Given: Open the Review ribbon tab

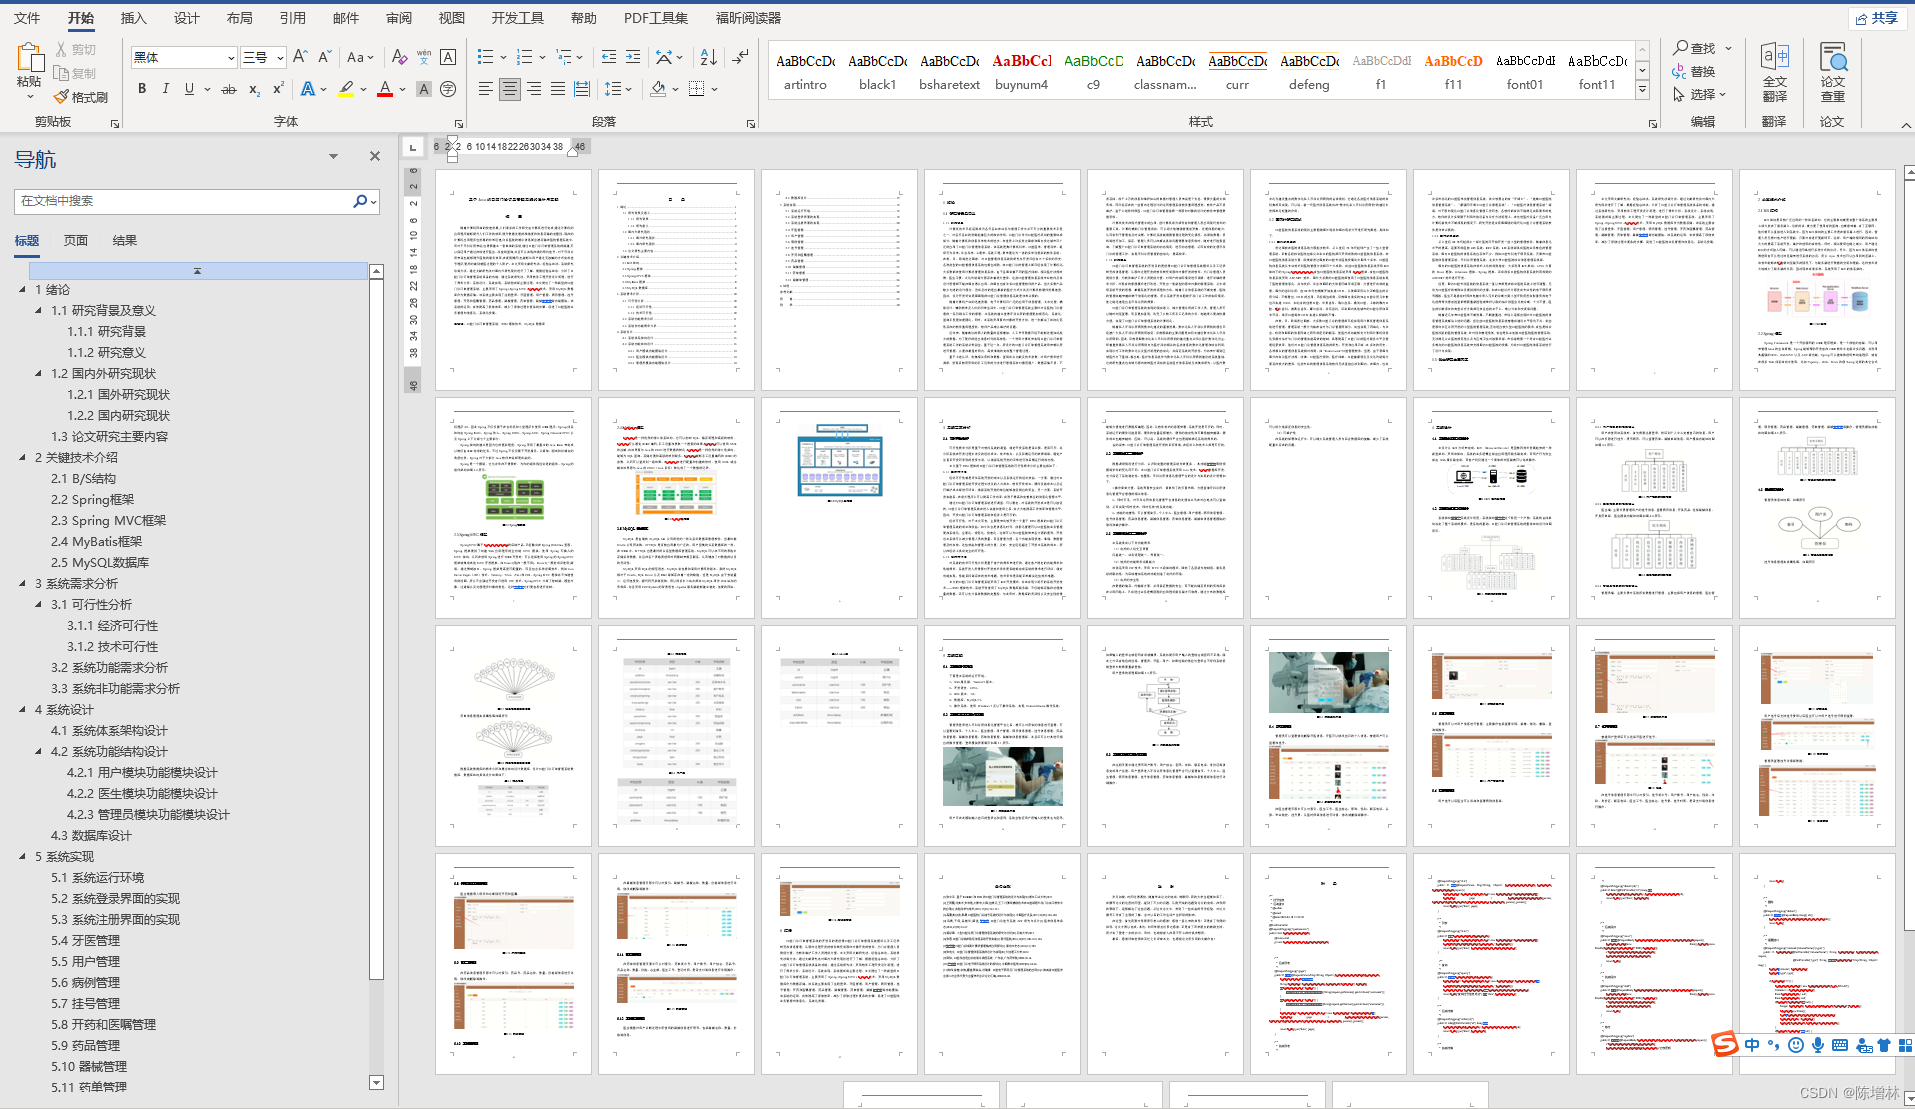Looking at the screenshot, I should [398, 18].
